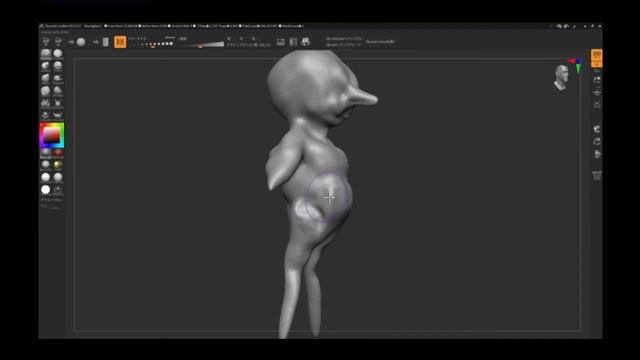Choose the light gray sphere beside white matte
640x360 pixels.
pyautogui.click(x=58, y=177)
